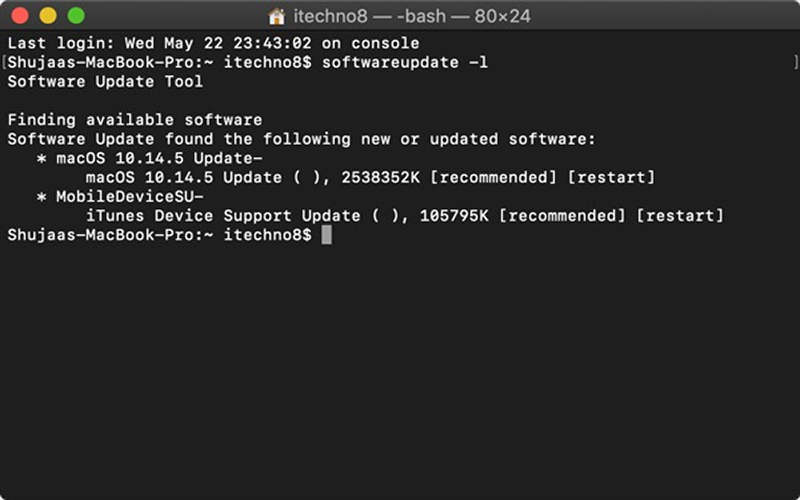
Task: Click [restart] on the macOS update line
Action: [611, 178]
